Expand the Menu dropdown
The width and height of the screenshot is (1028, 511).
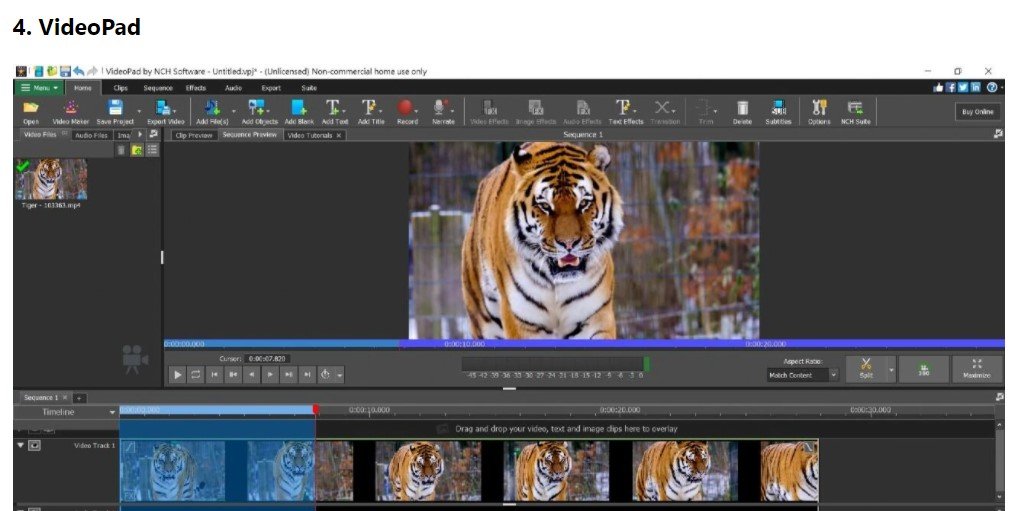click(40, 88)
